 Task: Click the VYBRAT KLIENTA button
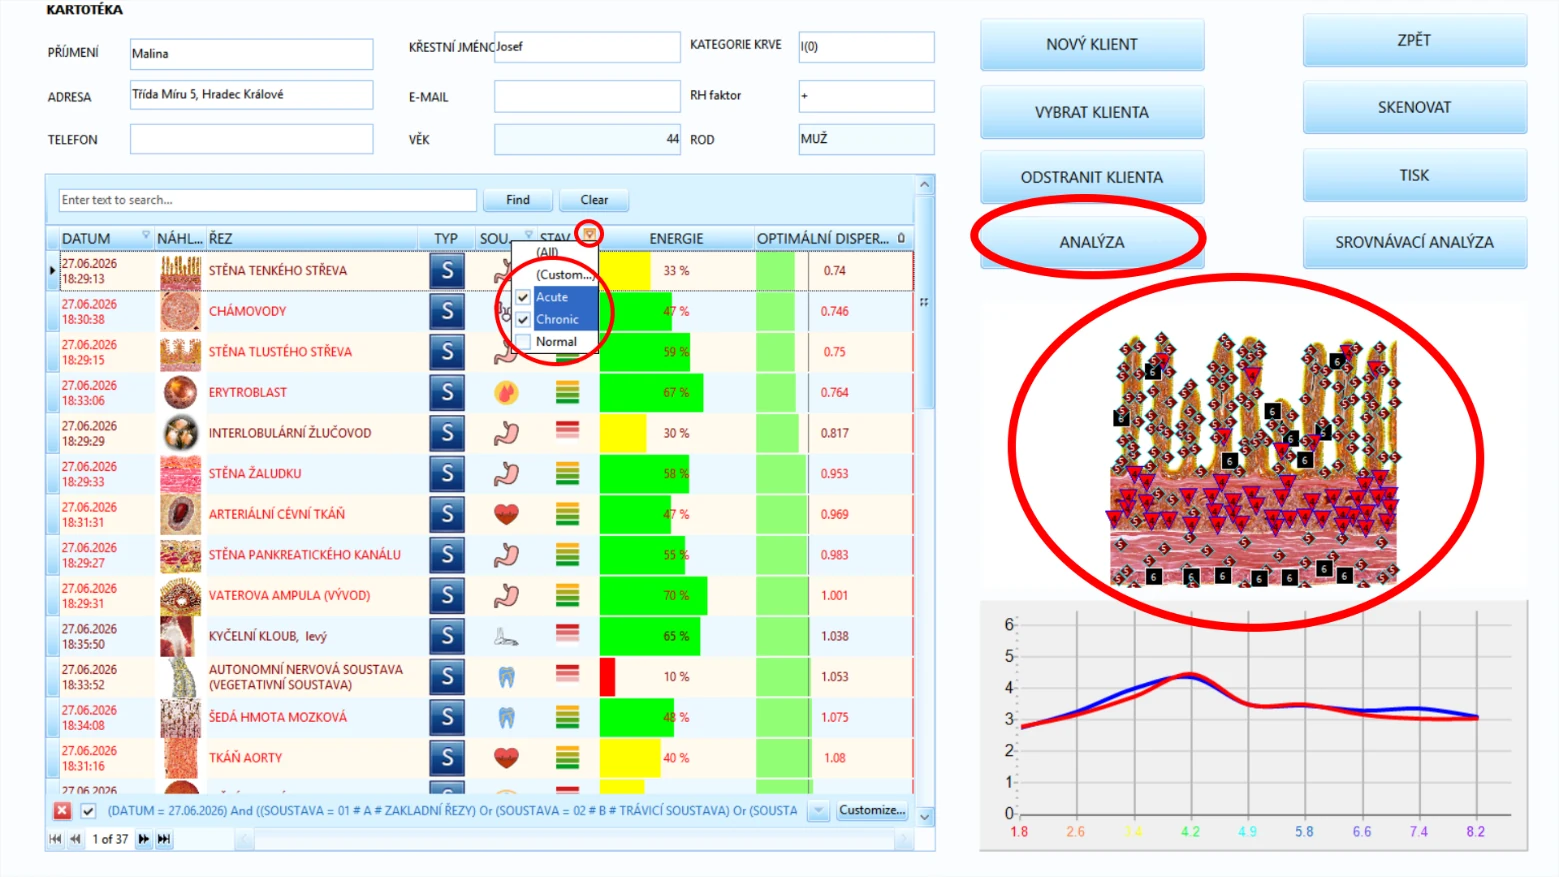point(1092,112)
